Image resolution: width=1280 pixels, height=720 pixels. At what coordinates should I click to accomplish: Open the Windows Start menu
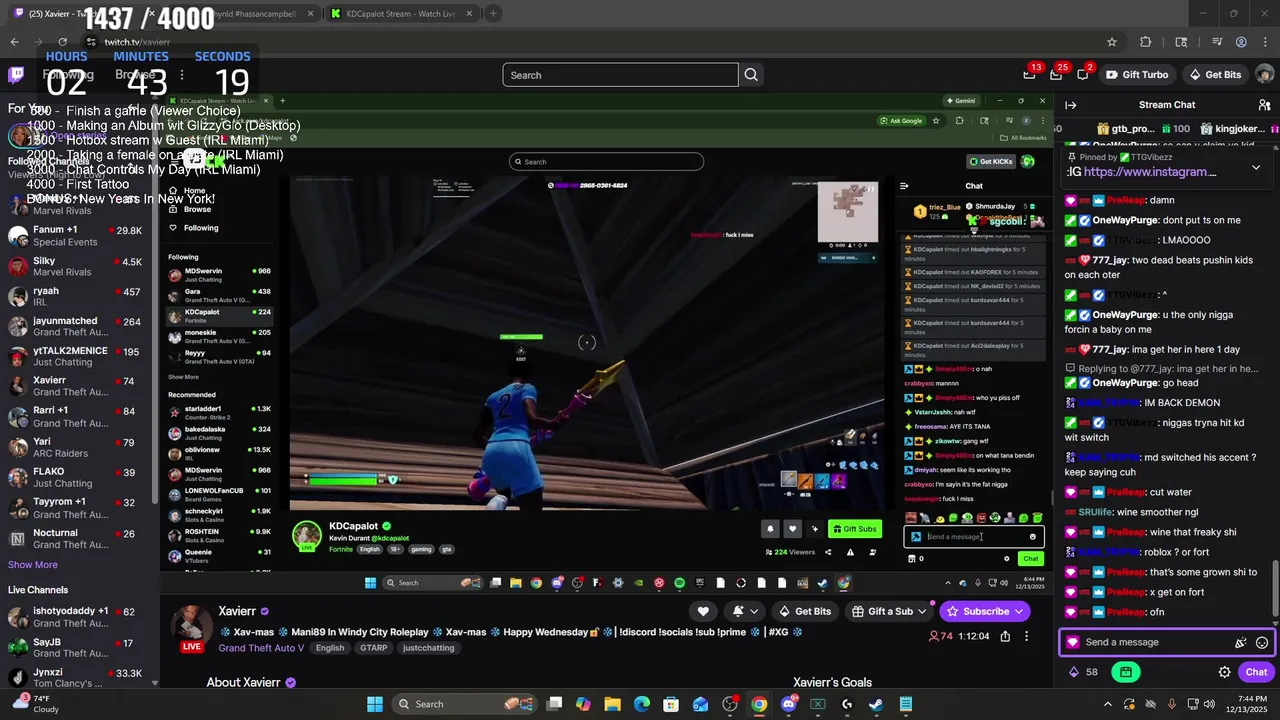[x=375, y=704]
